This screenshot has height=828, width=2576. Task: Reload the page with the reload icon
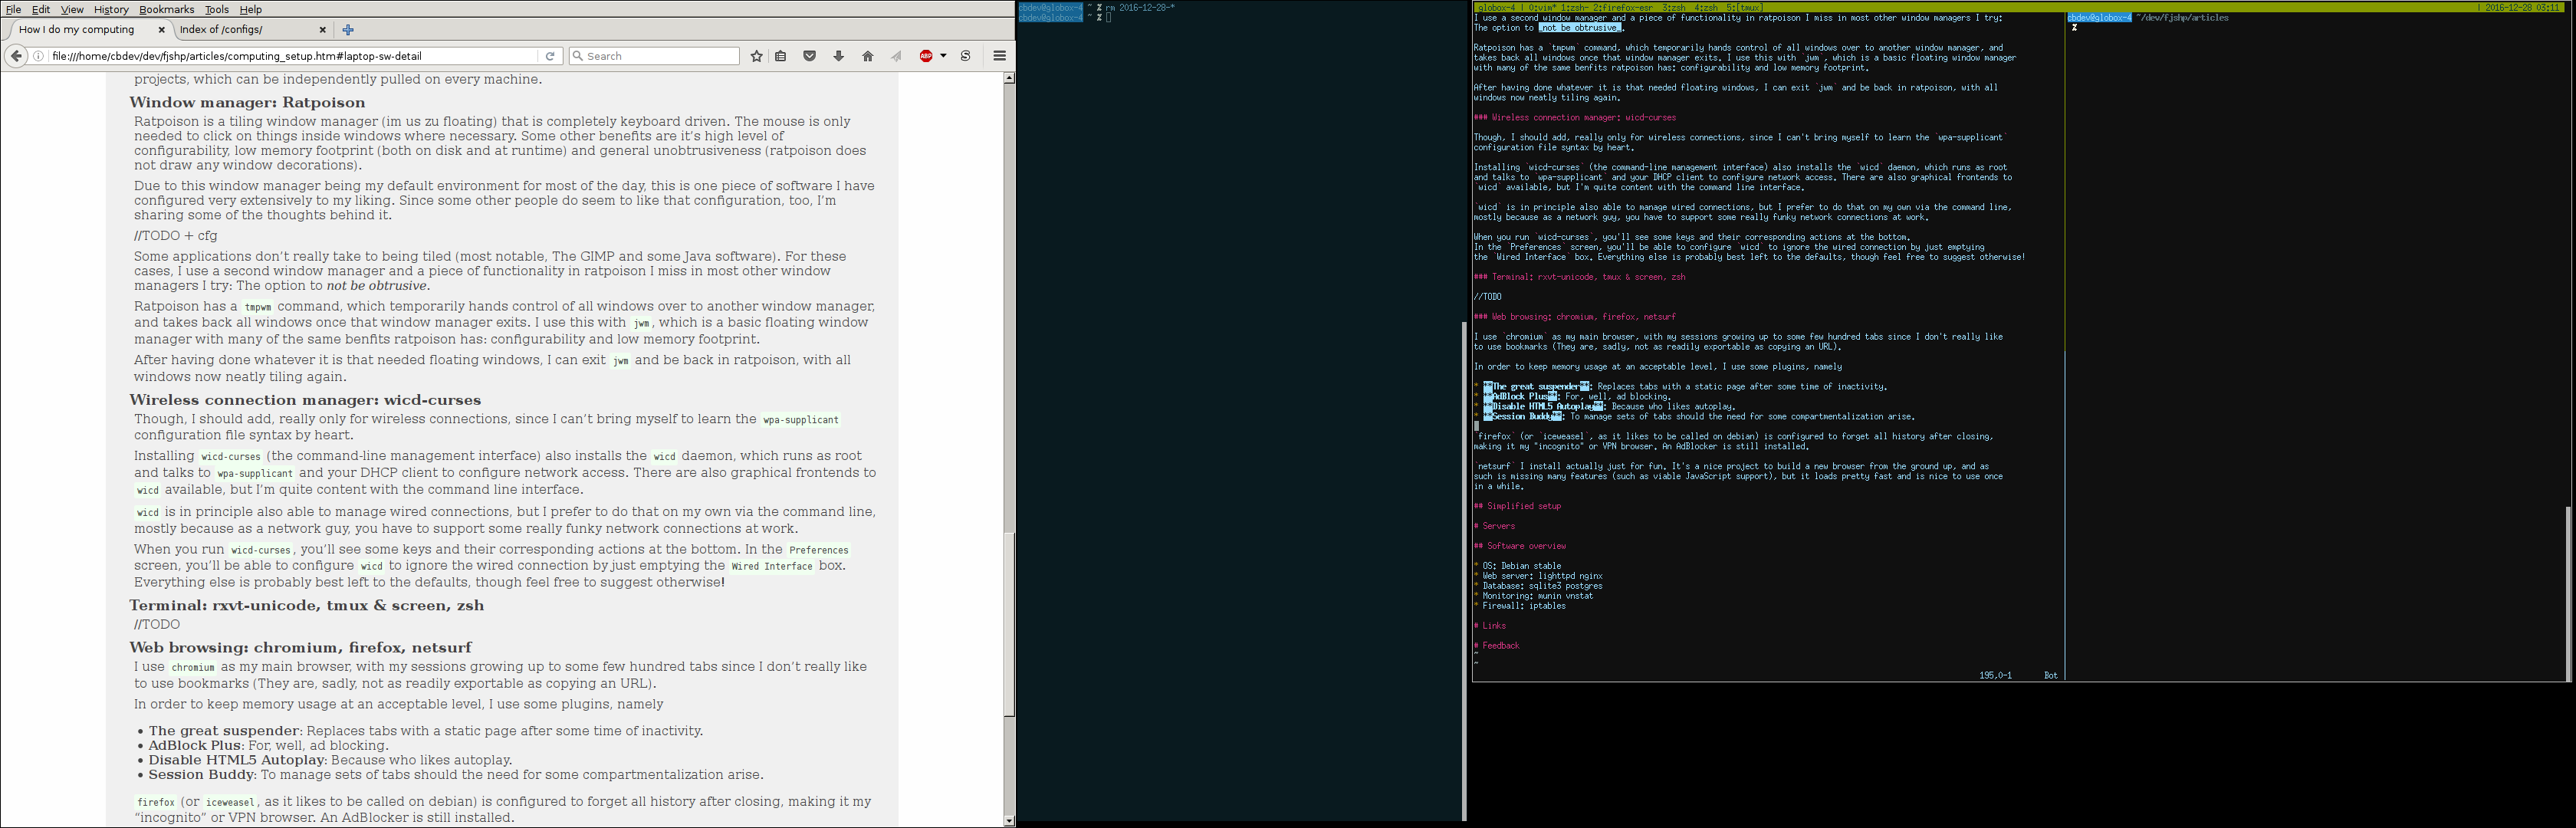550,56
